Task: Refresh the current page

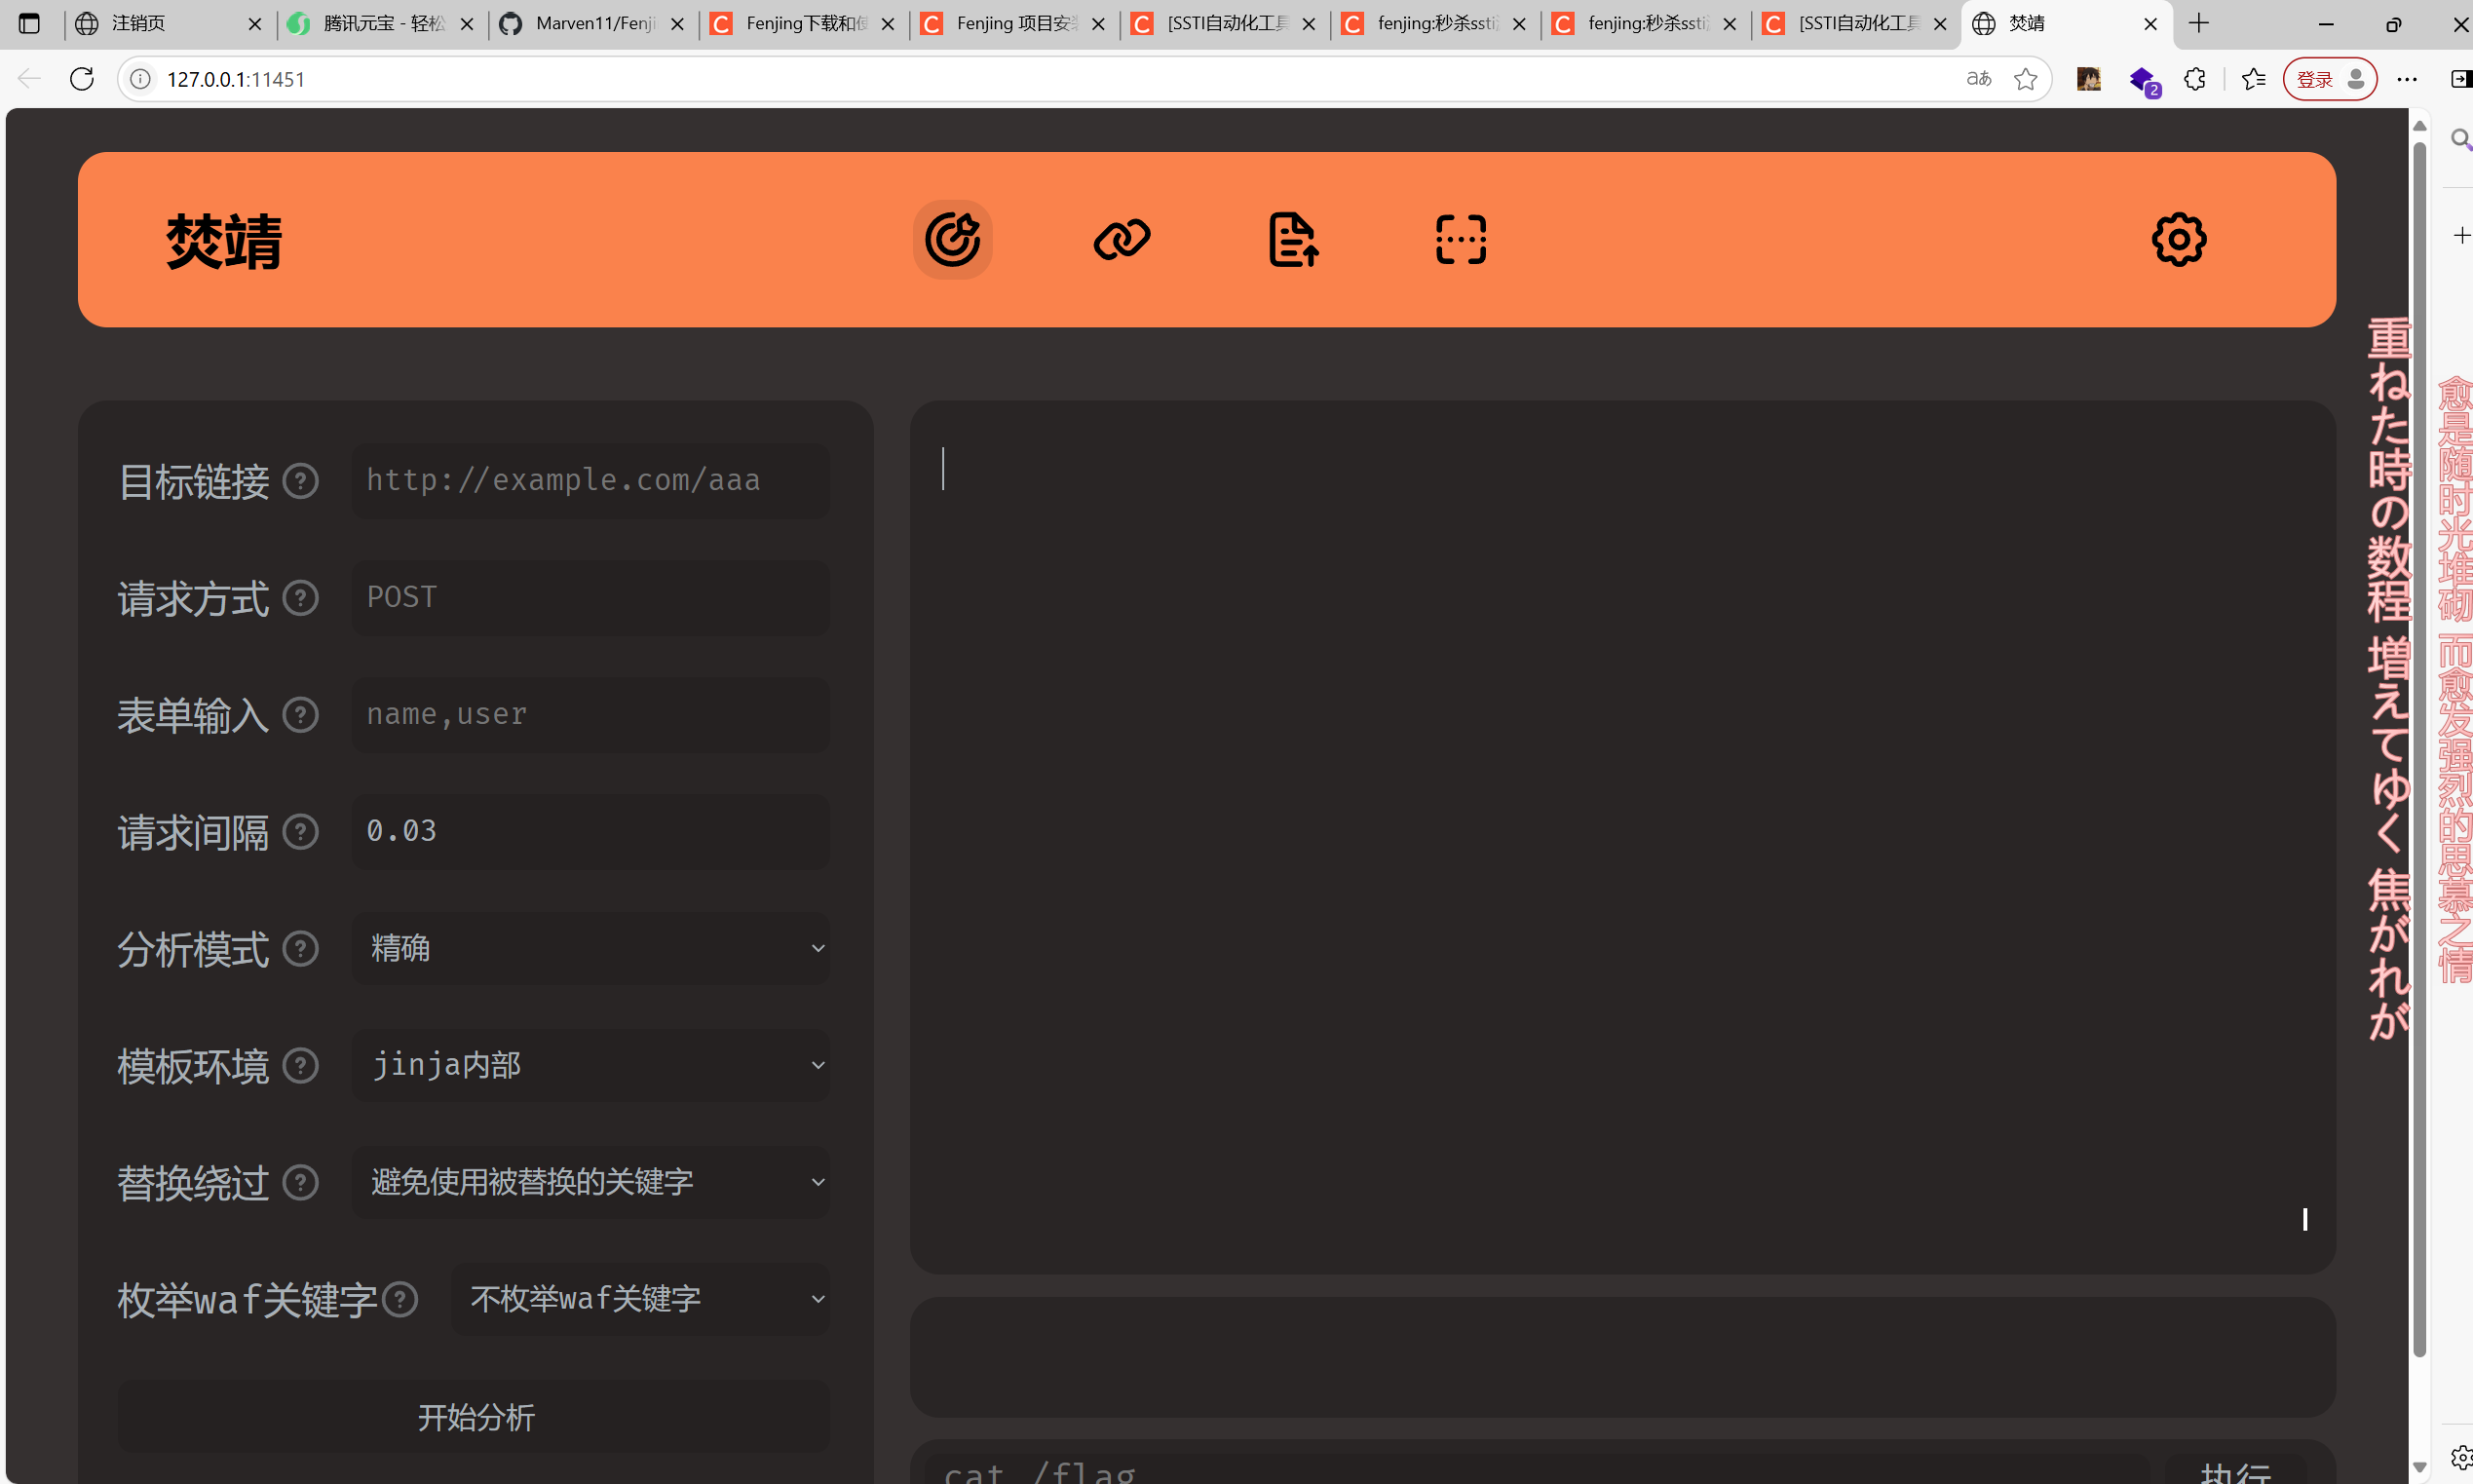Action: pos(82,78)
